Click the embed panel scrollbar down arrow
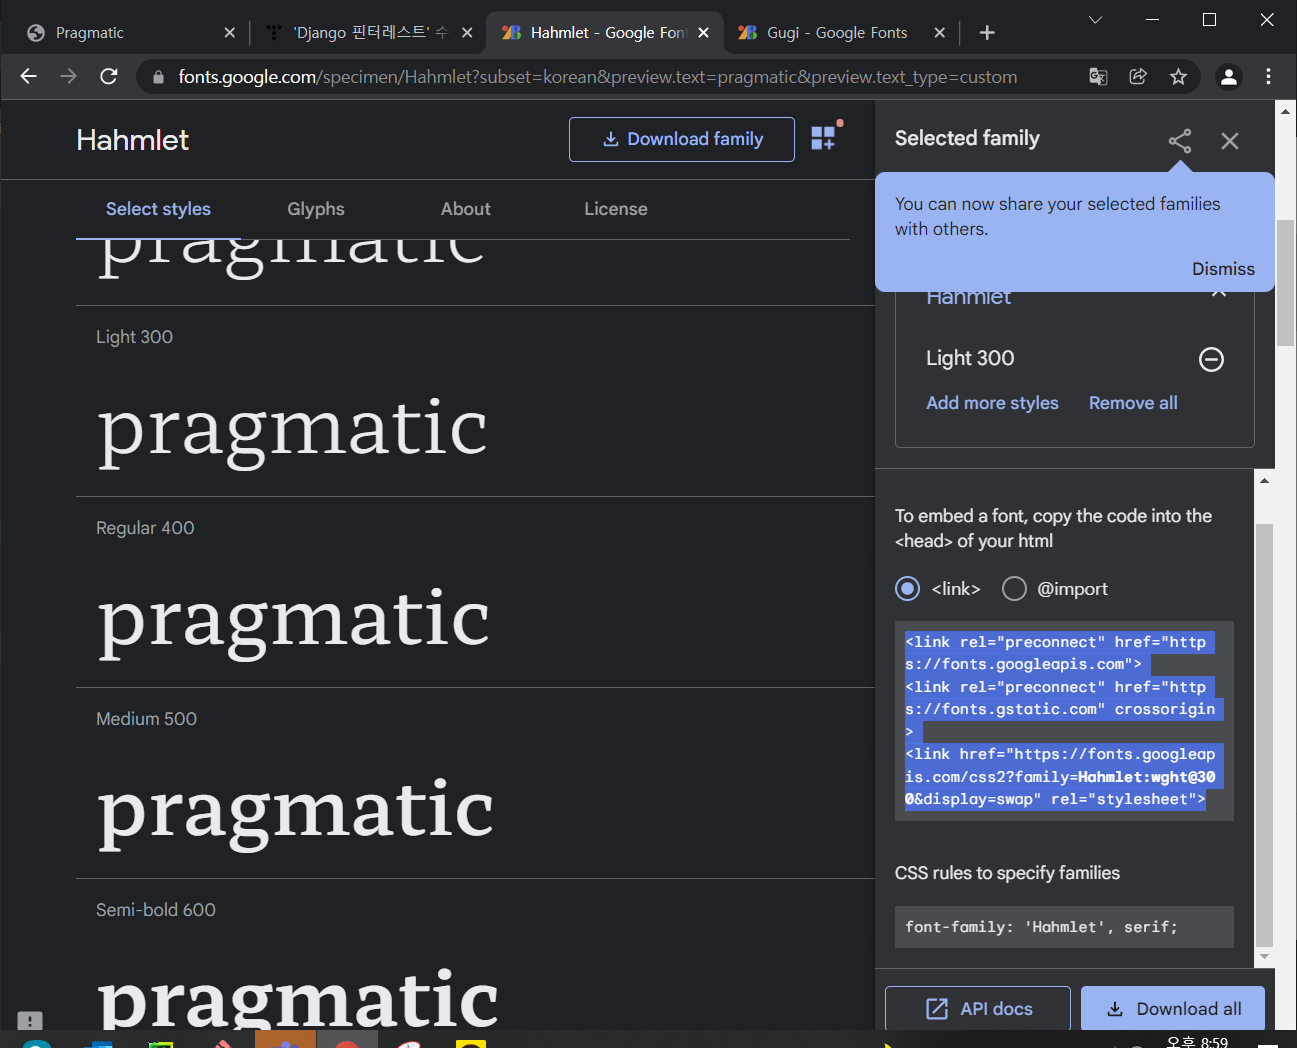This screenshot has width=1297, height=1048. (1264, 957)
